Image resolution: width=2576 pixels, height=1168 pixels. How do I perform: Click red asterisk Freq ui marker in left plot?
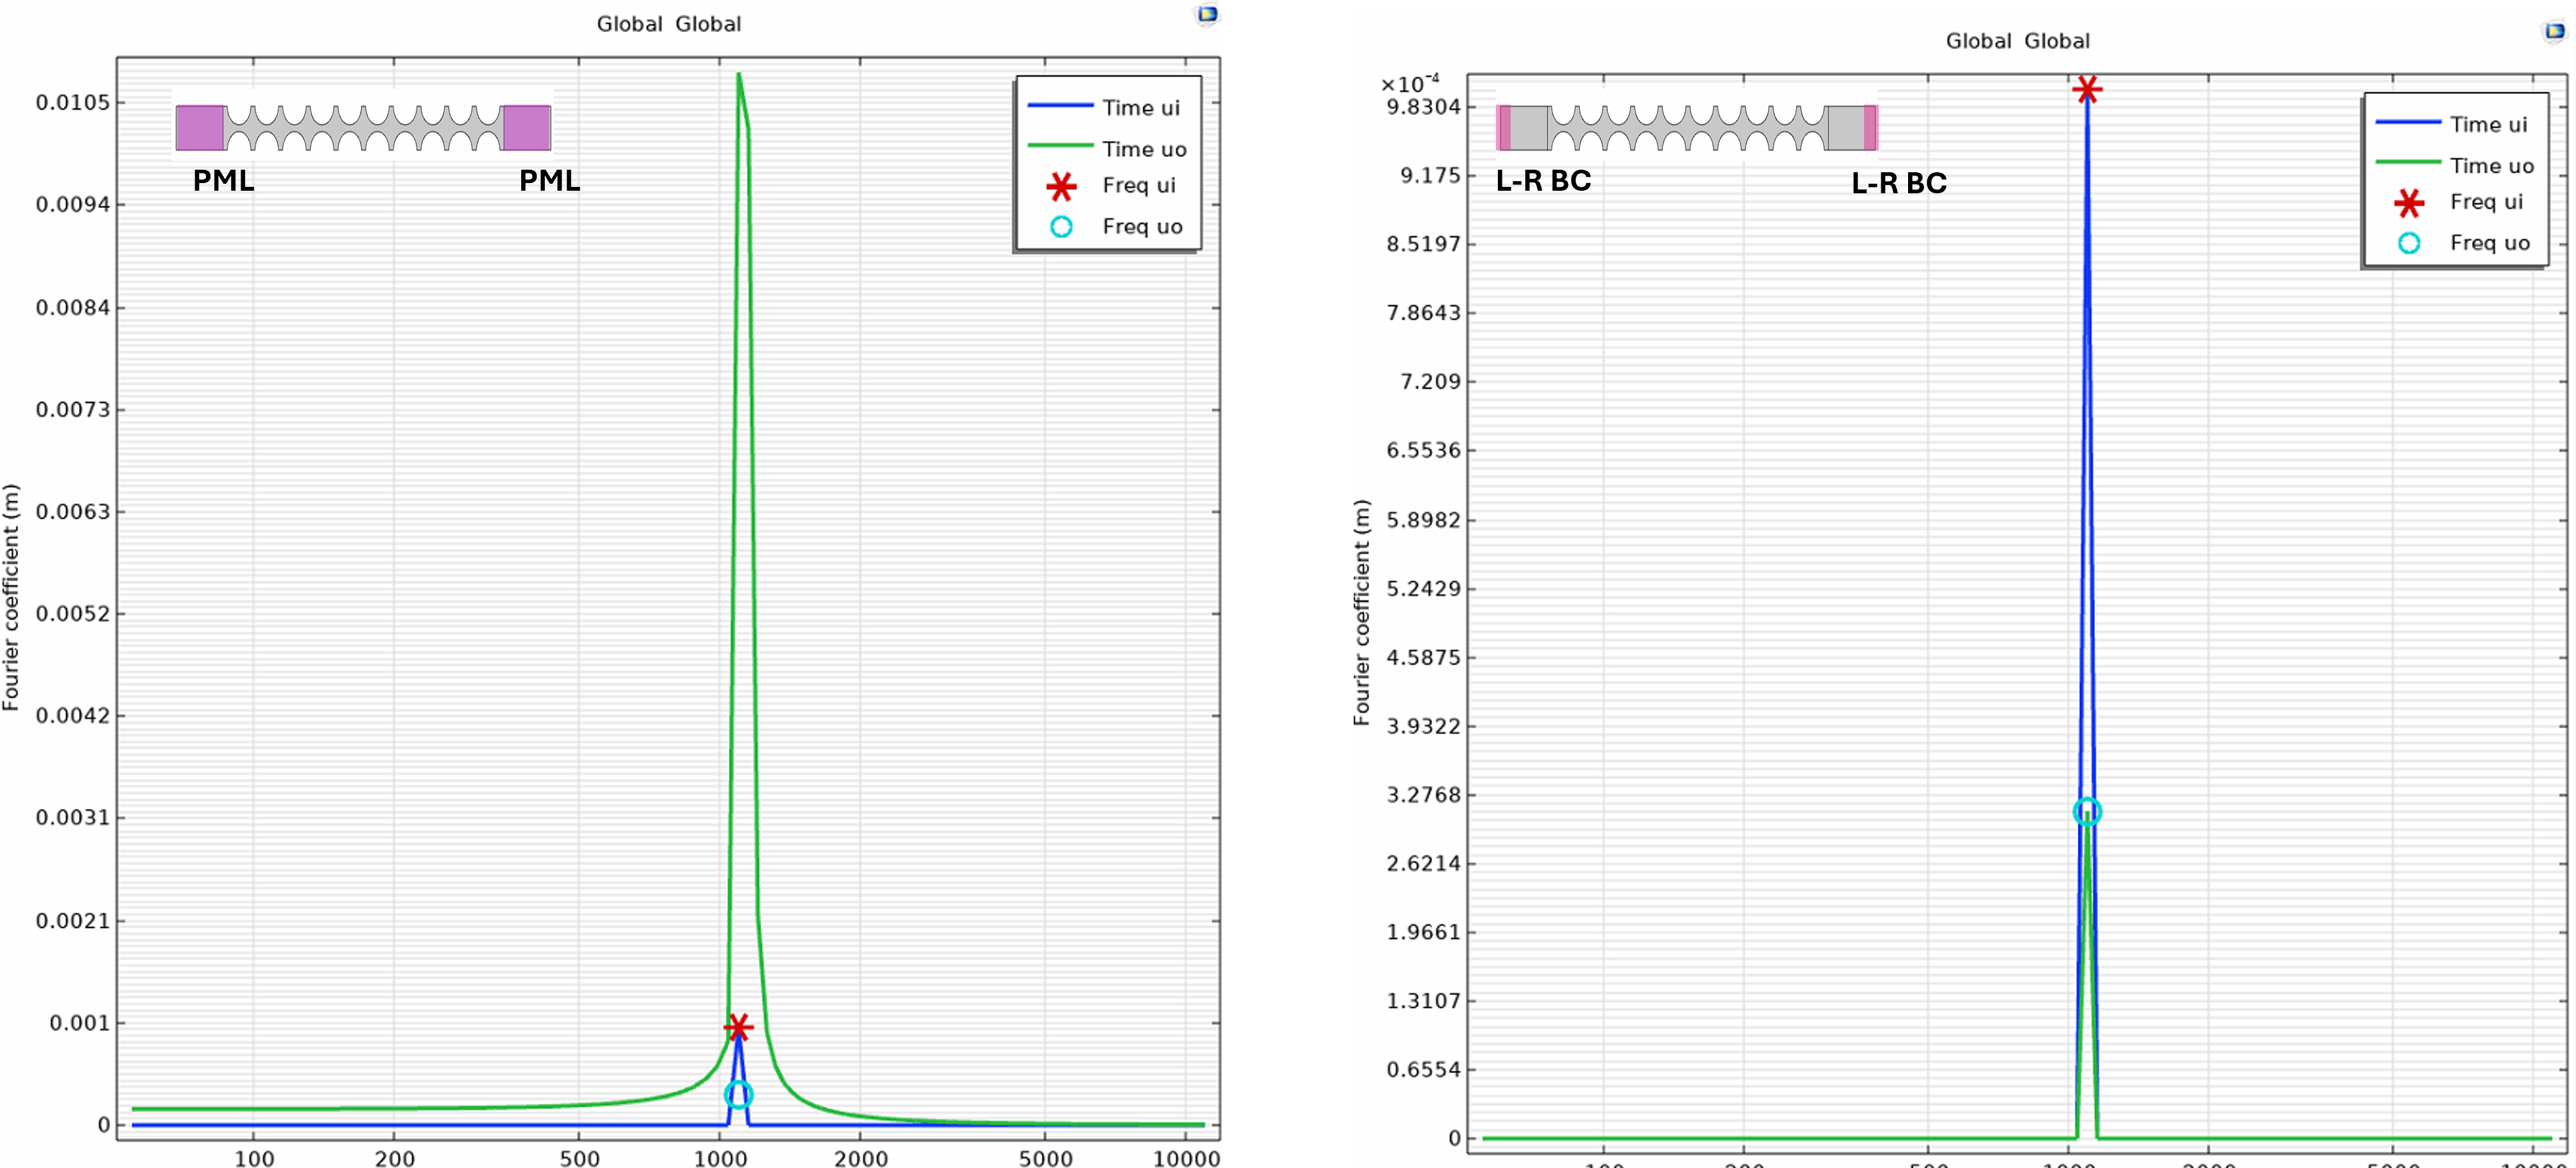click(x=738, y=1027)
